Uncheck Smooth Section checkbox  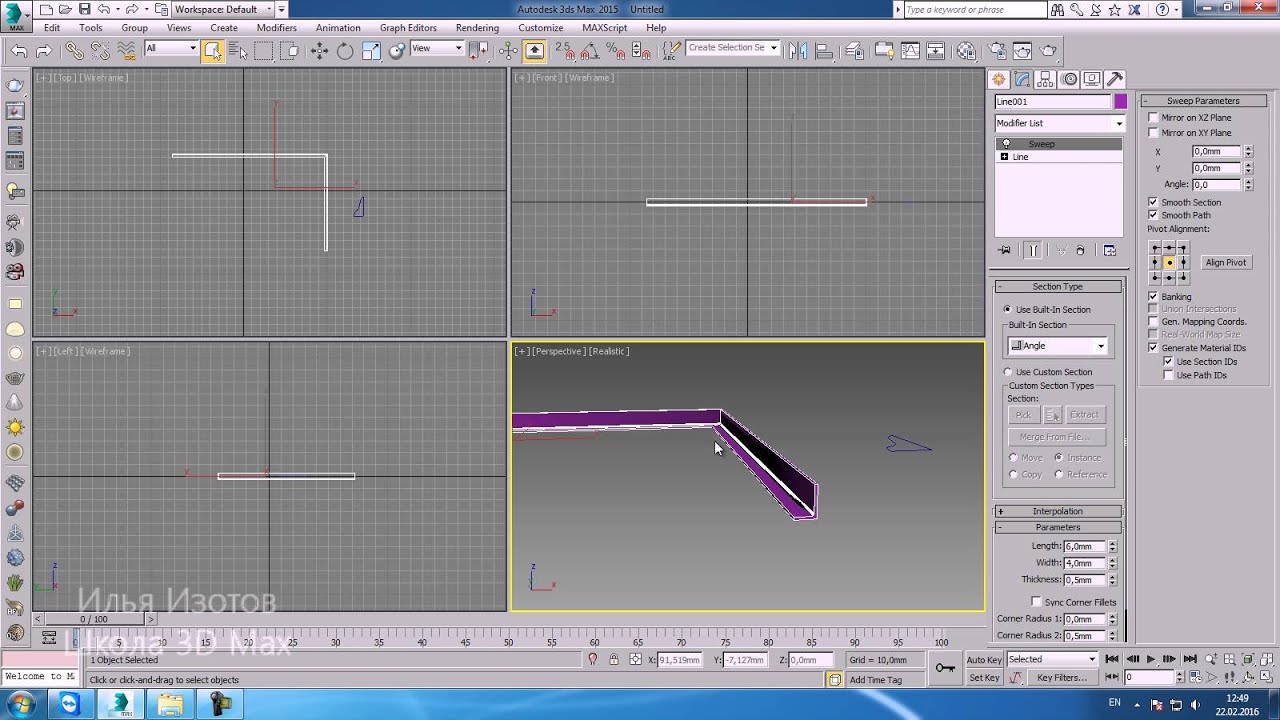(1153, 202)
